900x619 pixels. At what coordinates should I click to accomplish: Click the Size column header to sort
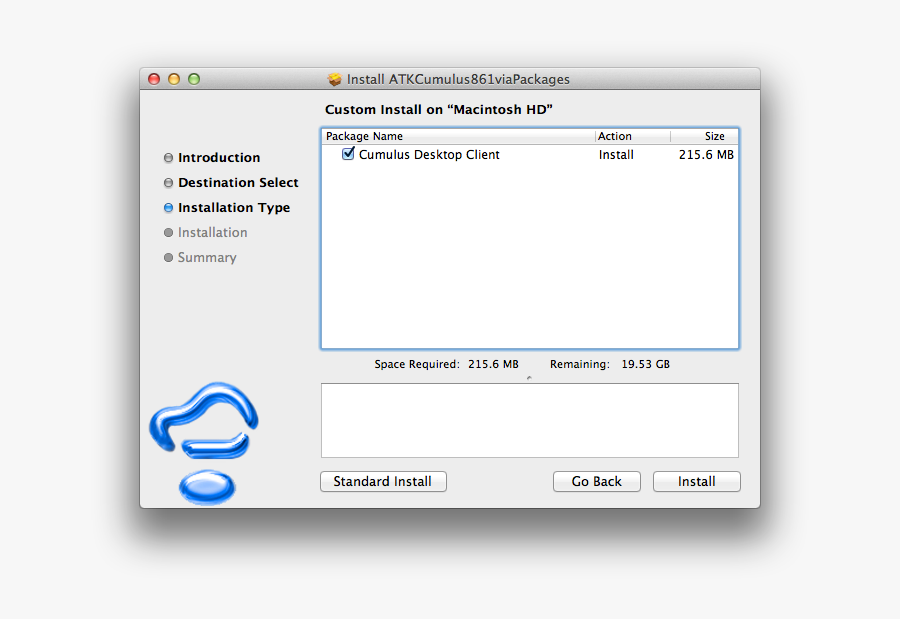(x=714, y=136)
